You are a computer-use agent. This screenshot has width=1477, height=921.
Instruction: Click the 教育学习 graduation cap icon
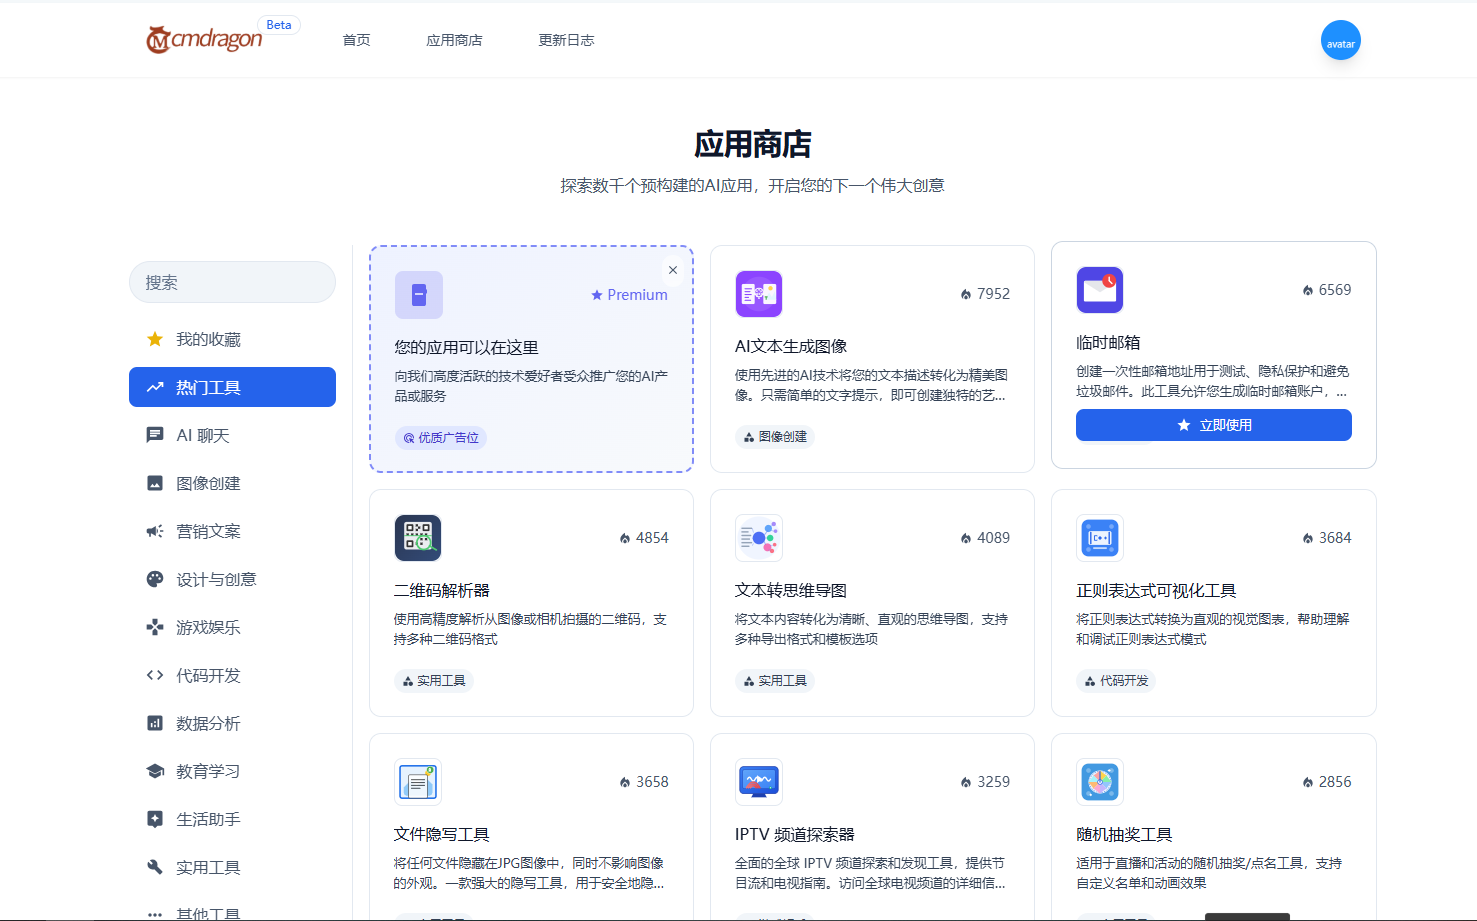click(x=155, y=771)
